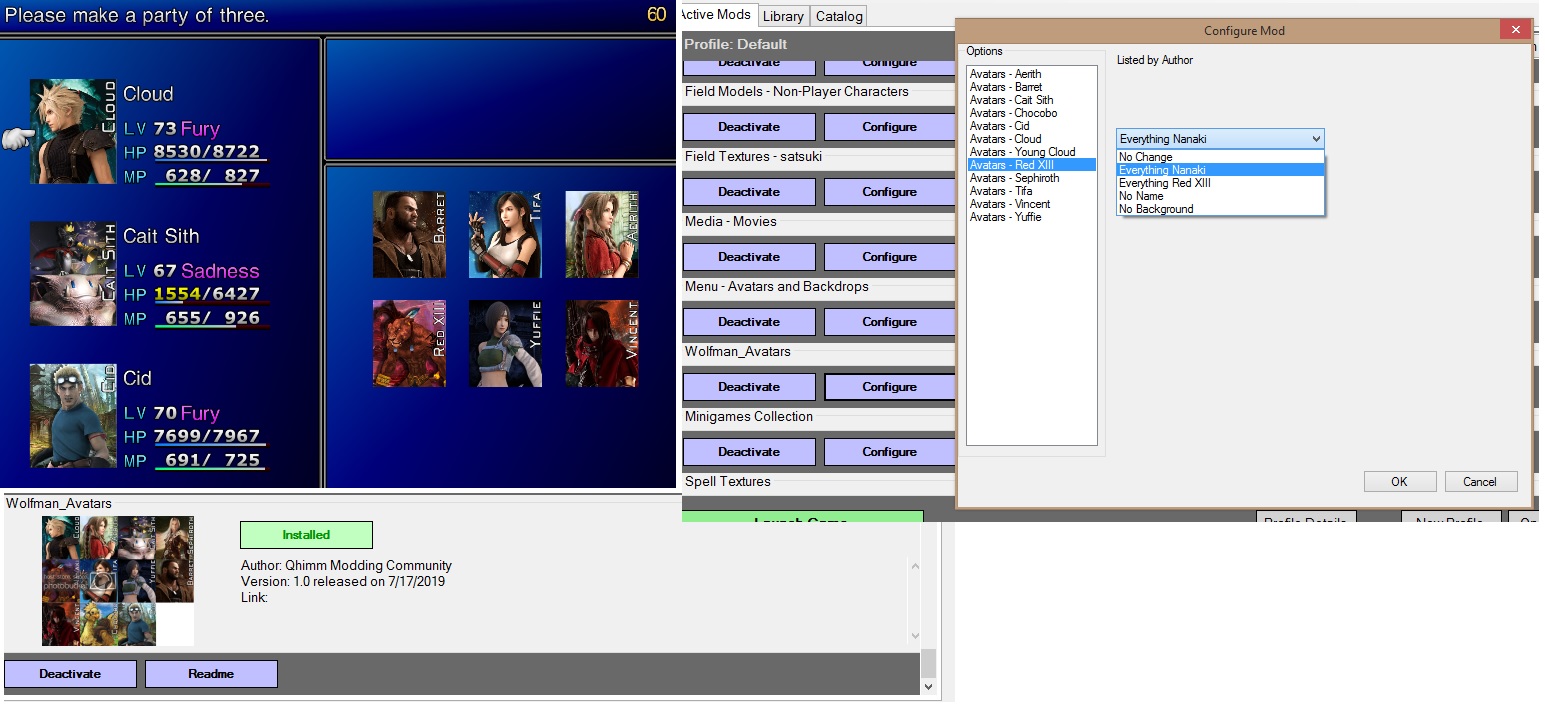Choose Yuffie's avatar from the reserve grid
This screenshot has width=1545, height=707.
[x=505, y=343]
